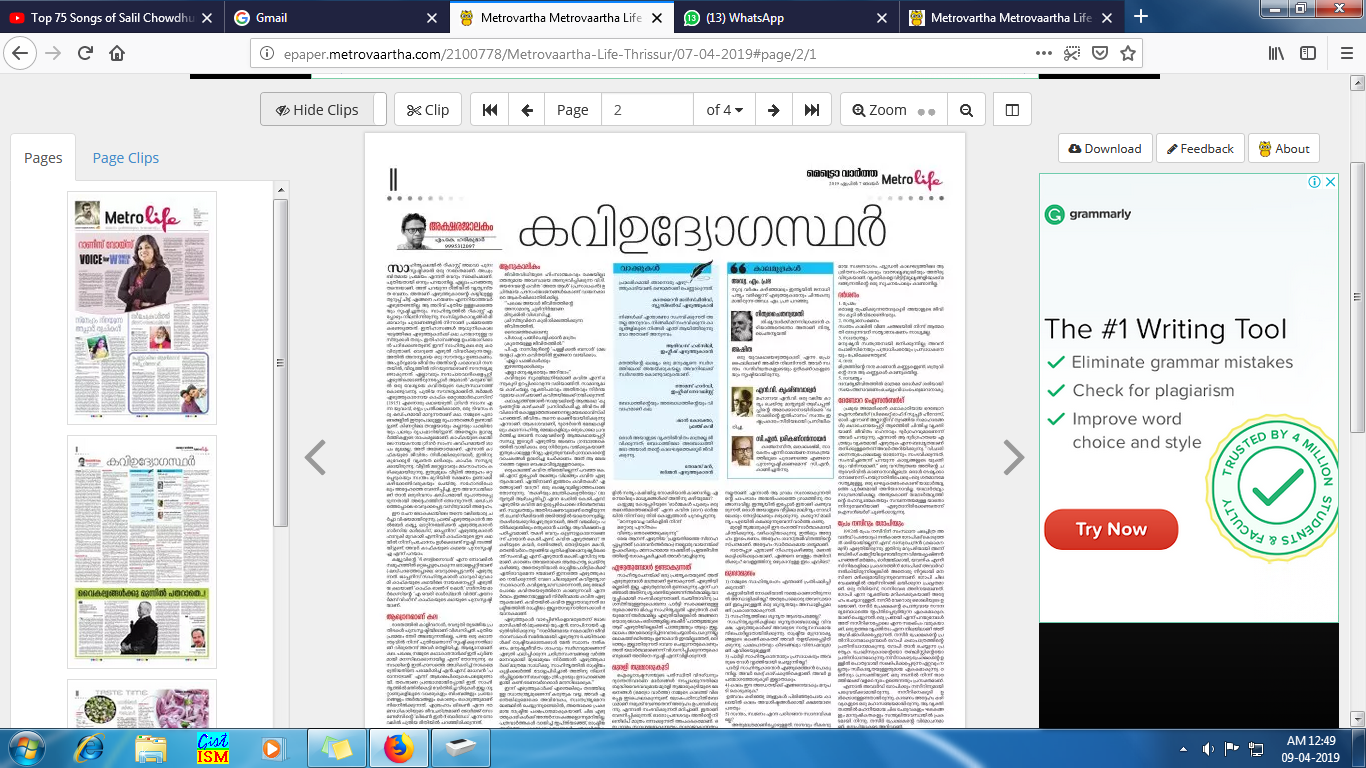
Task: Jump to last page of the epaper
Action: click(810, 110)
